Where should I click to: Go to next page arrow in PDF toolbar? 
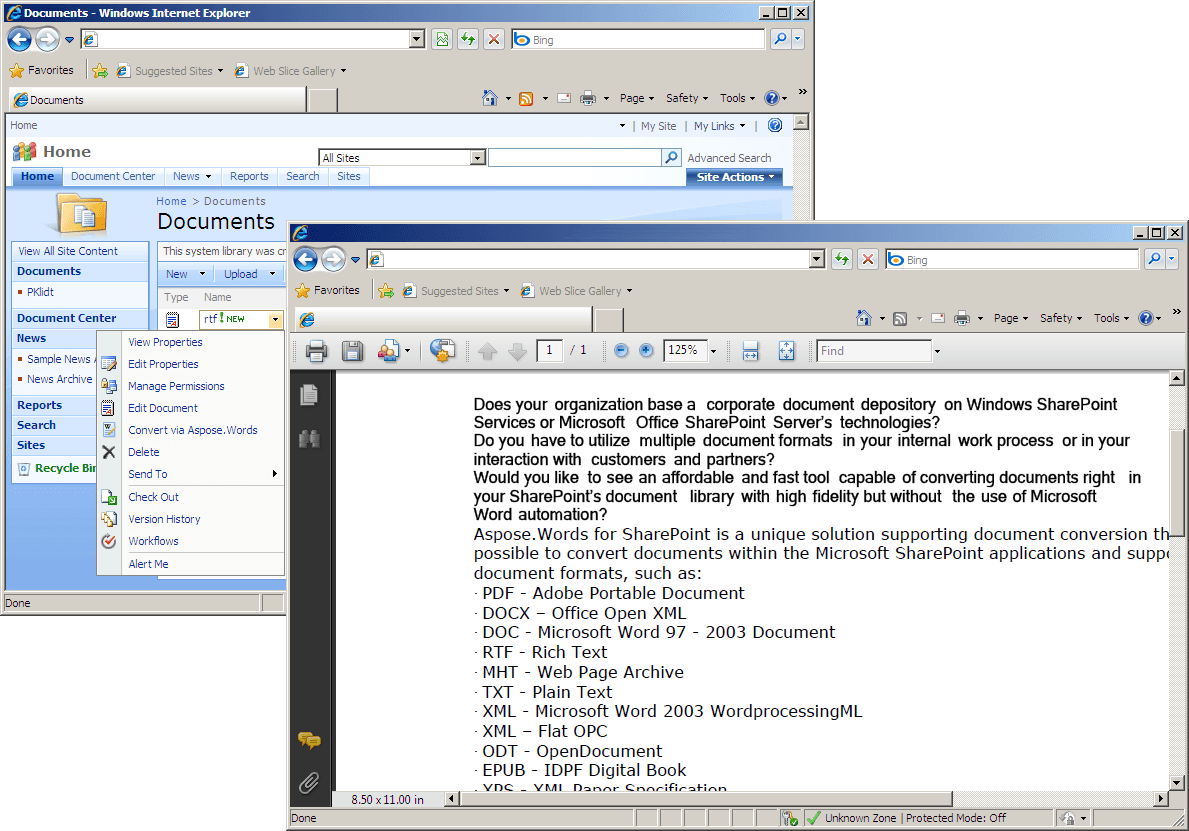pos(517,351)
